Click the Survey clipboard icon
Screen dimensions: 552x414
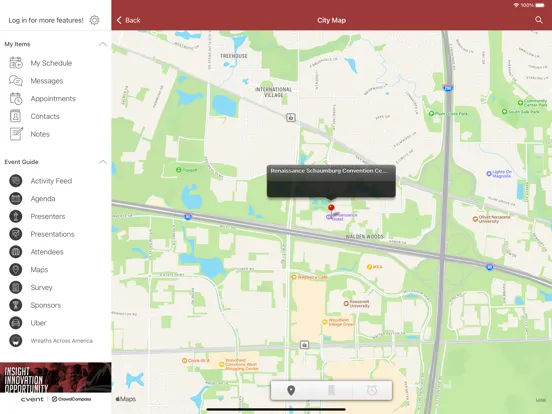point(15,287)
